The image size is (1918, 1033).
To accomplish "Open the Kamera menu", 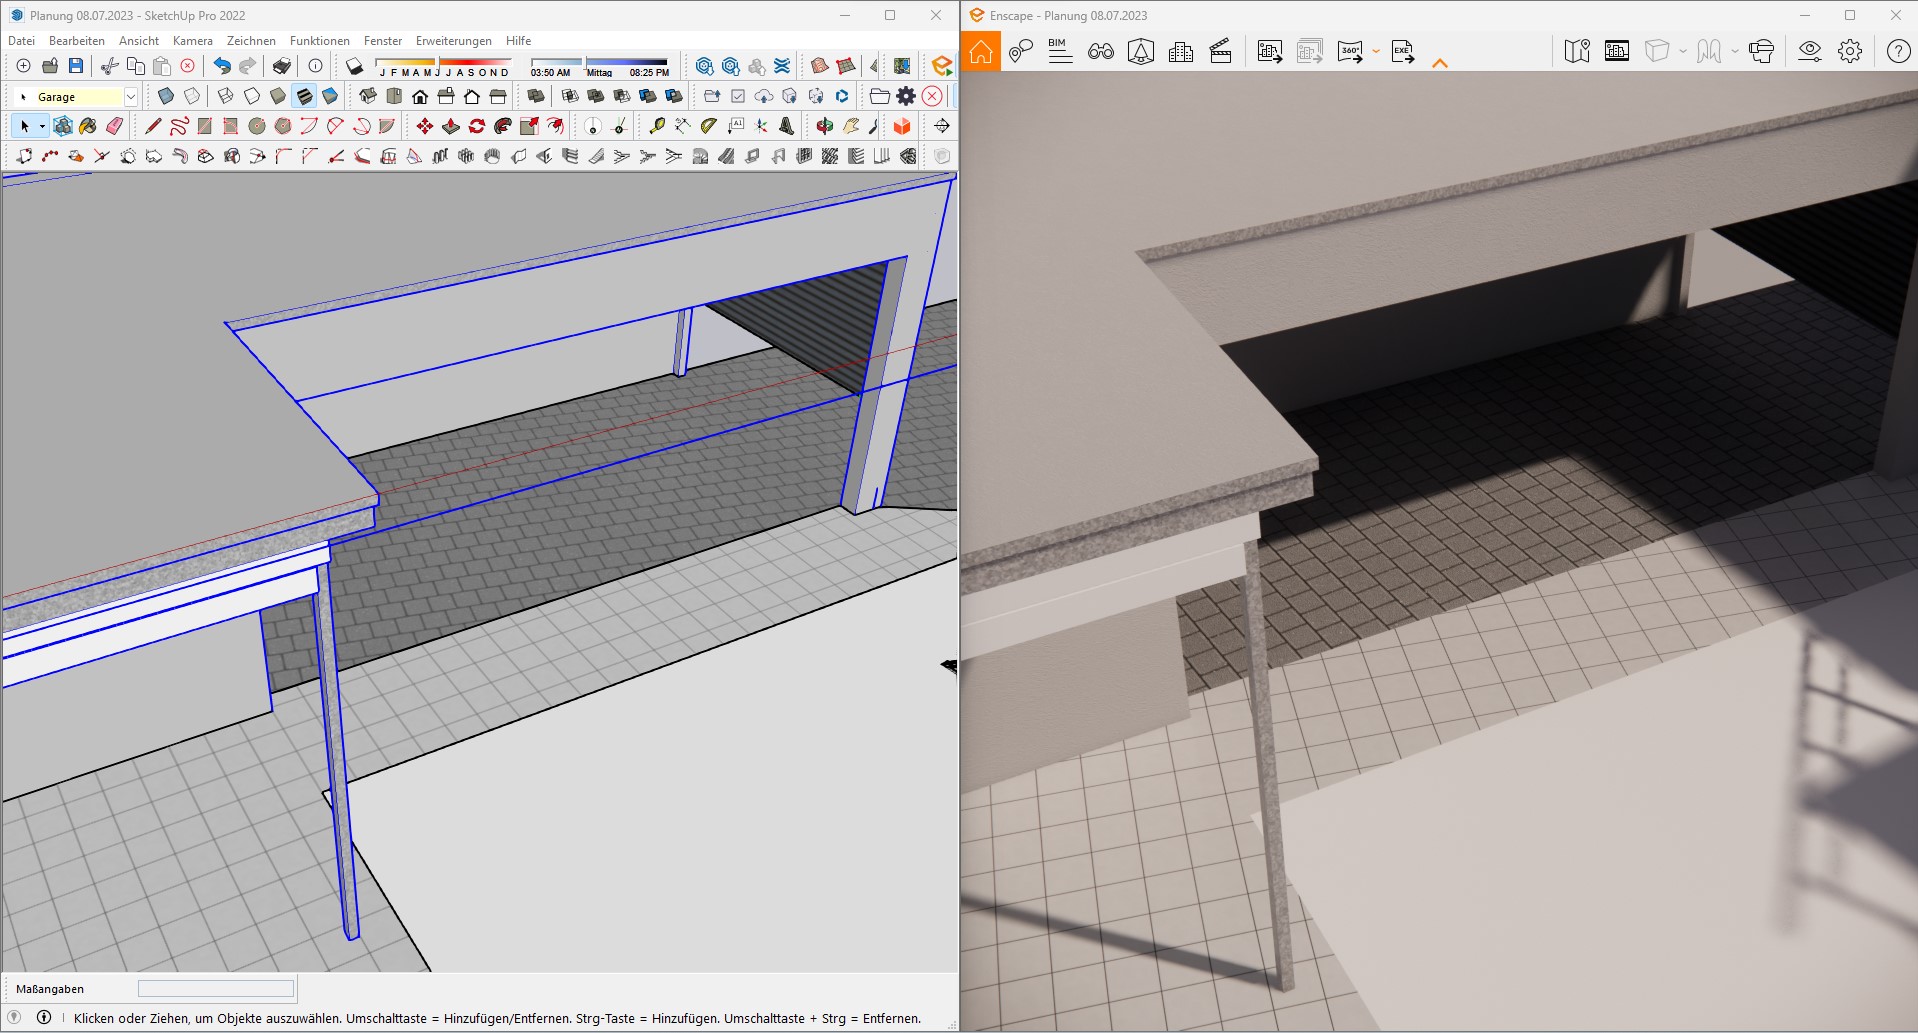I will click(192, 41).
